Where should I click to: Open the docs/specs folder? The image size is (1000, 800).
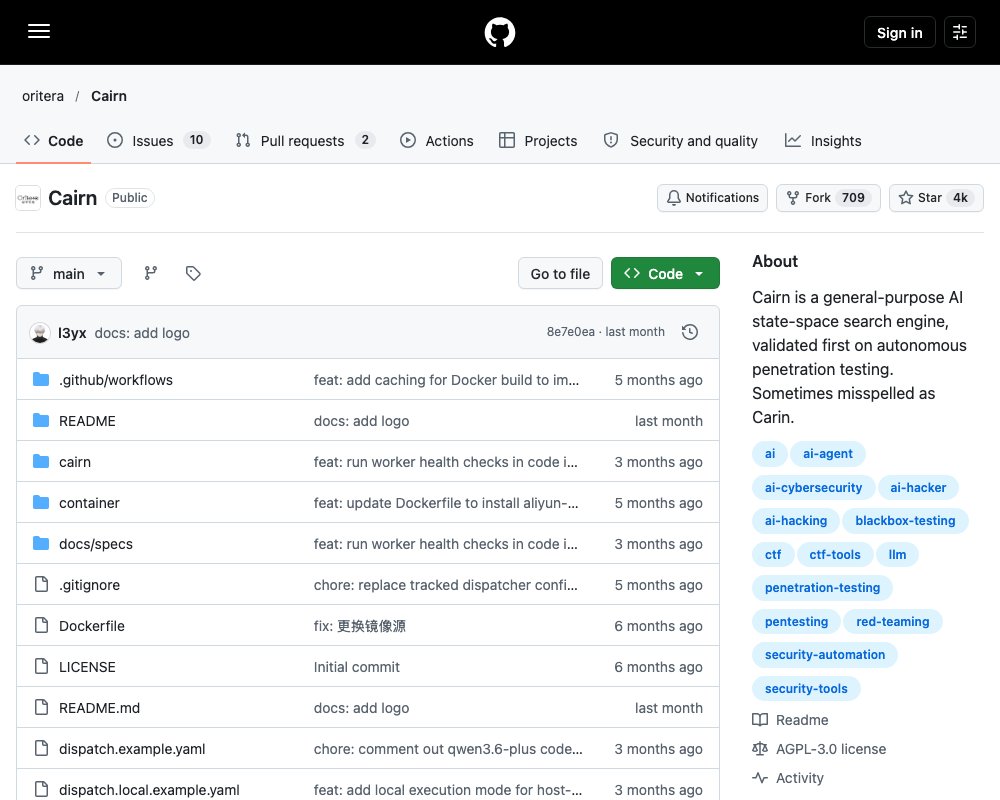pos(96,544)
